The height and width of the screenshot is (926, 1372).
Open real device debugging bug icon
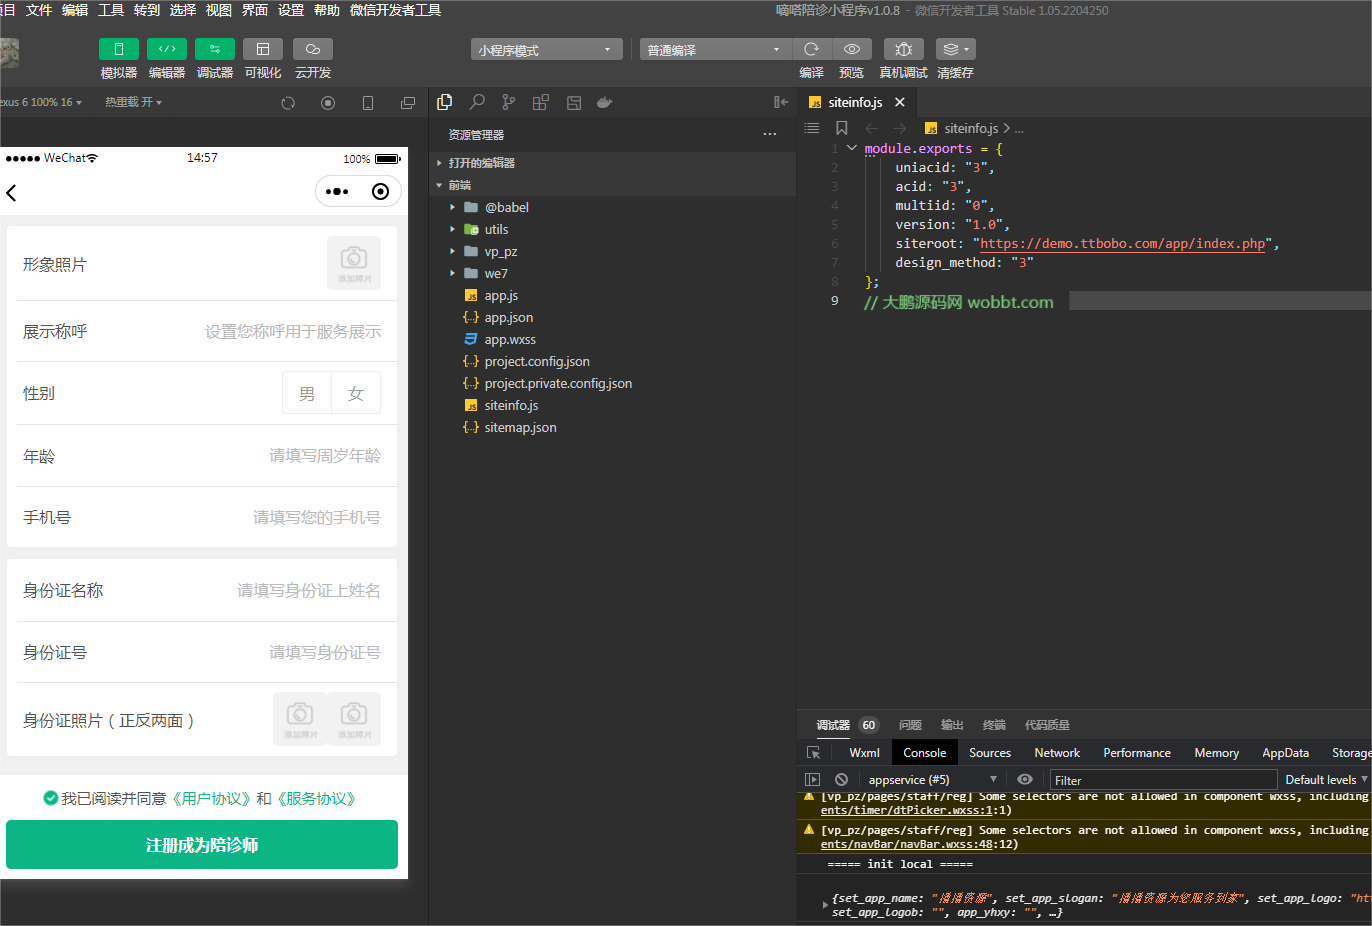coord(903,49)
